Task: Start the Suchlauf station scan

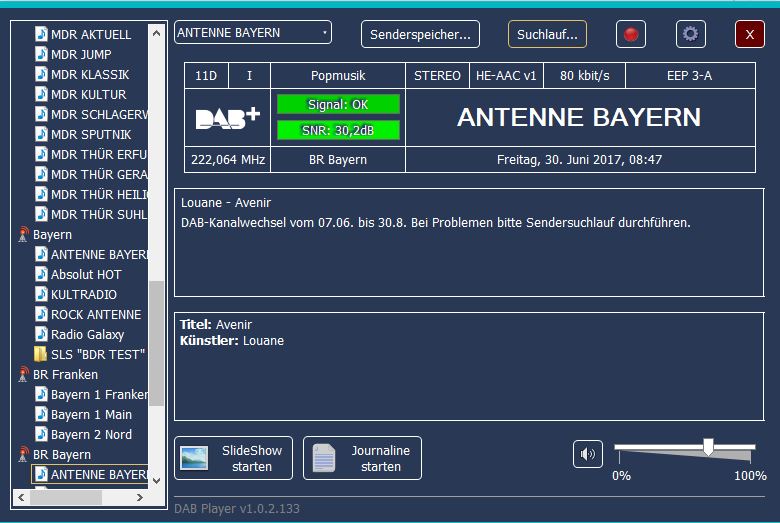Action: click(547, 34)
